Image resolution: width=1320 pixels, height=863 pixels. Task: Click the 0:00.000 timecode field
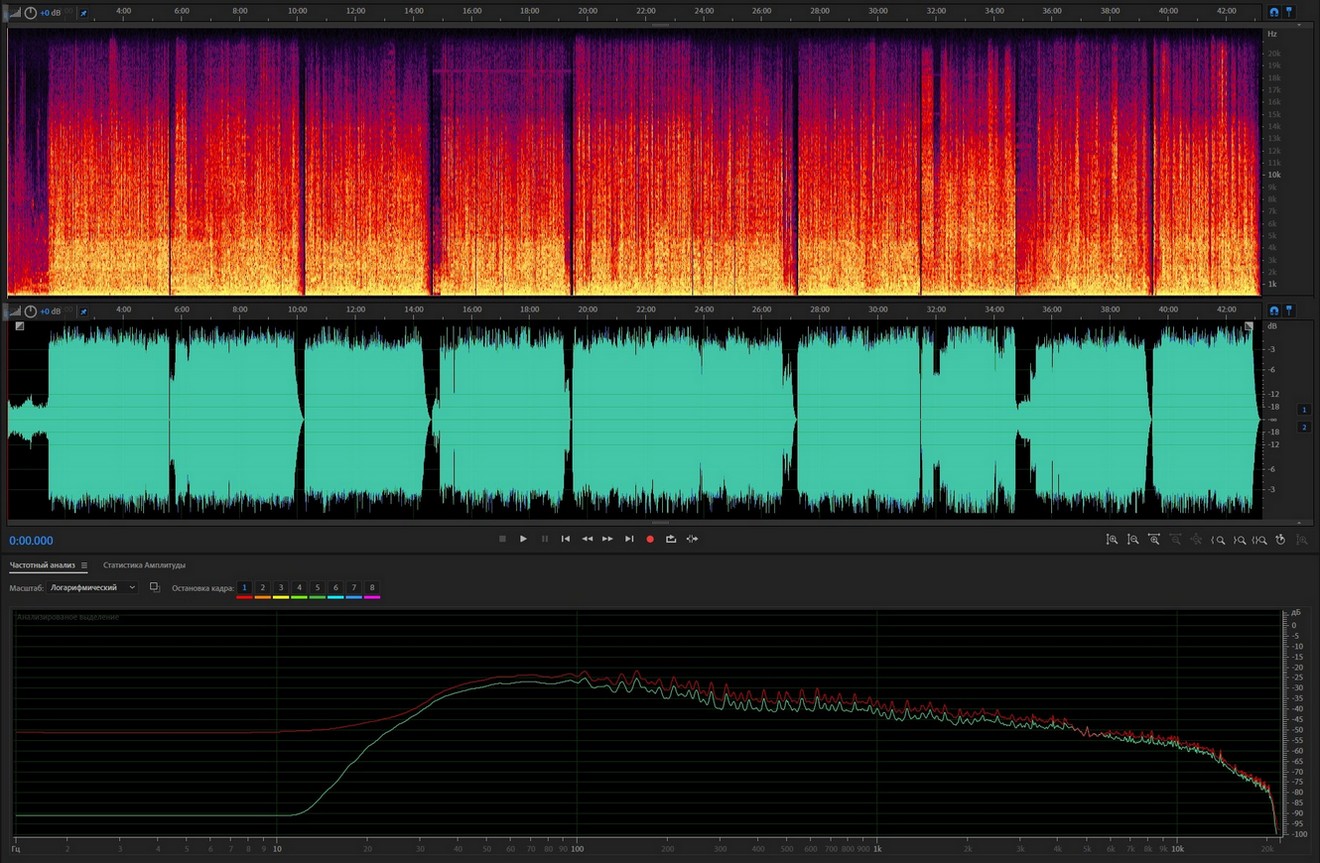click(x=31, y=540)
